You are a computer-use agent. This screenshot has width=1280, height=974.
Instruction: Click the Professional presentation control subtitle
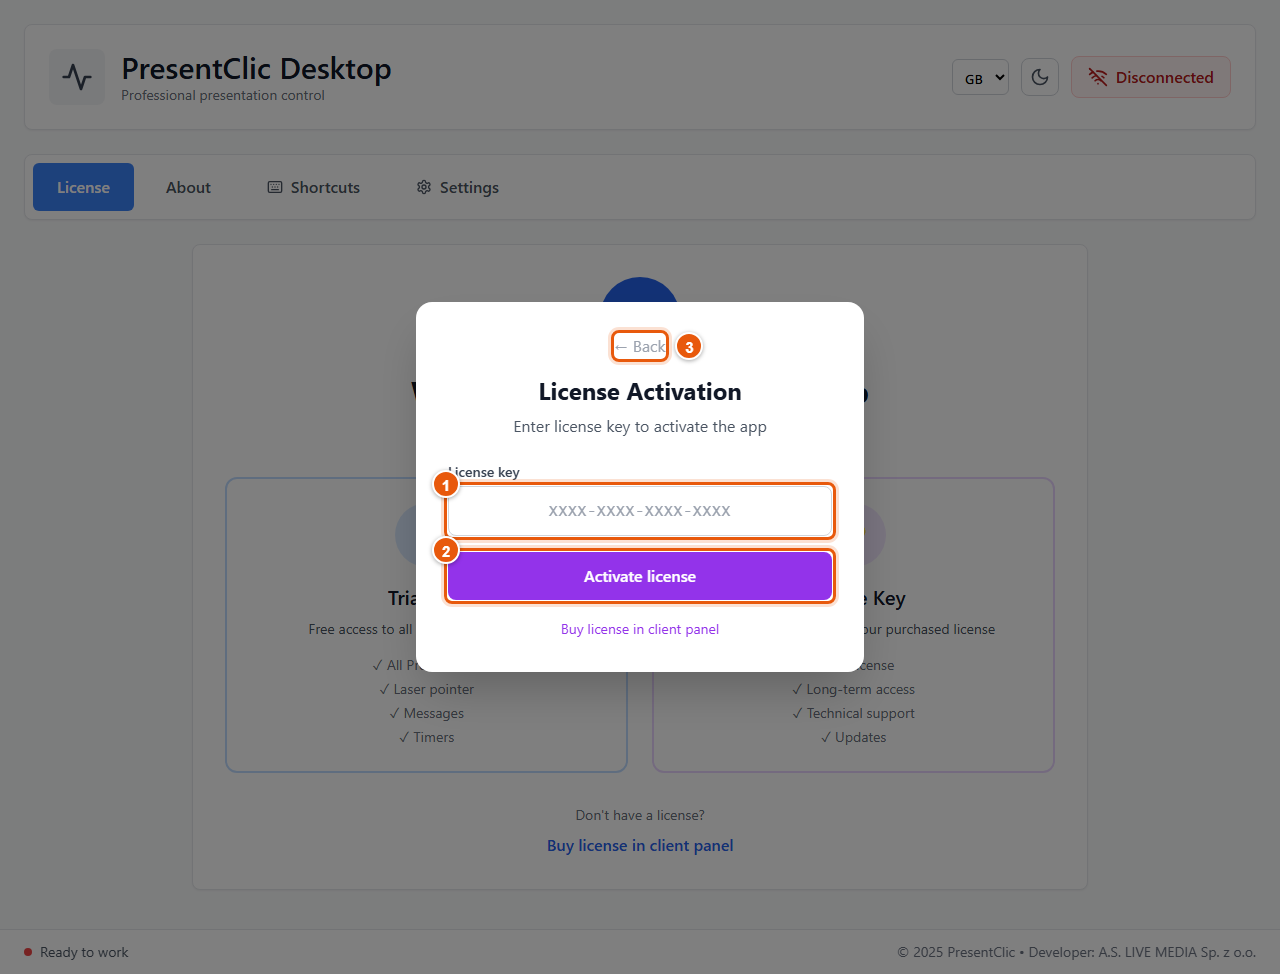[x=223, y=95]
